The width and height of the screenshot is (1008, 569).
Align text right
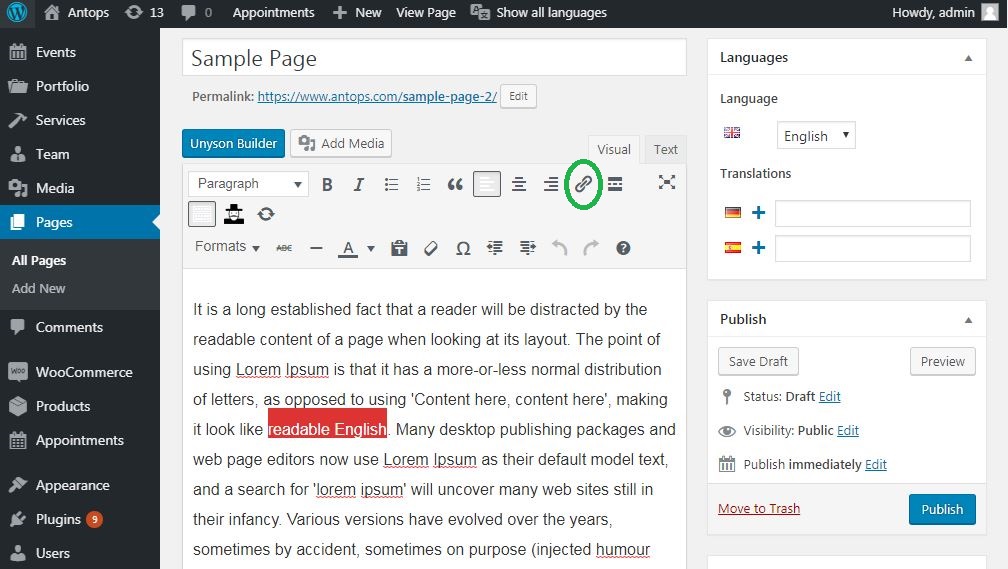[x=551, y=185]
